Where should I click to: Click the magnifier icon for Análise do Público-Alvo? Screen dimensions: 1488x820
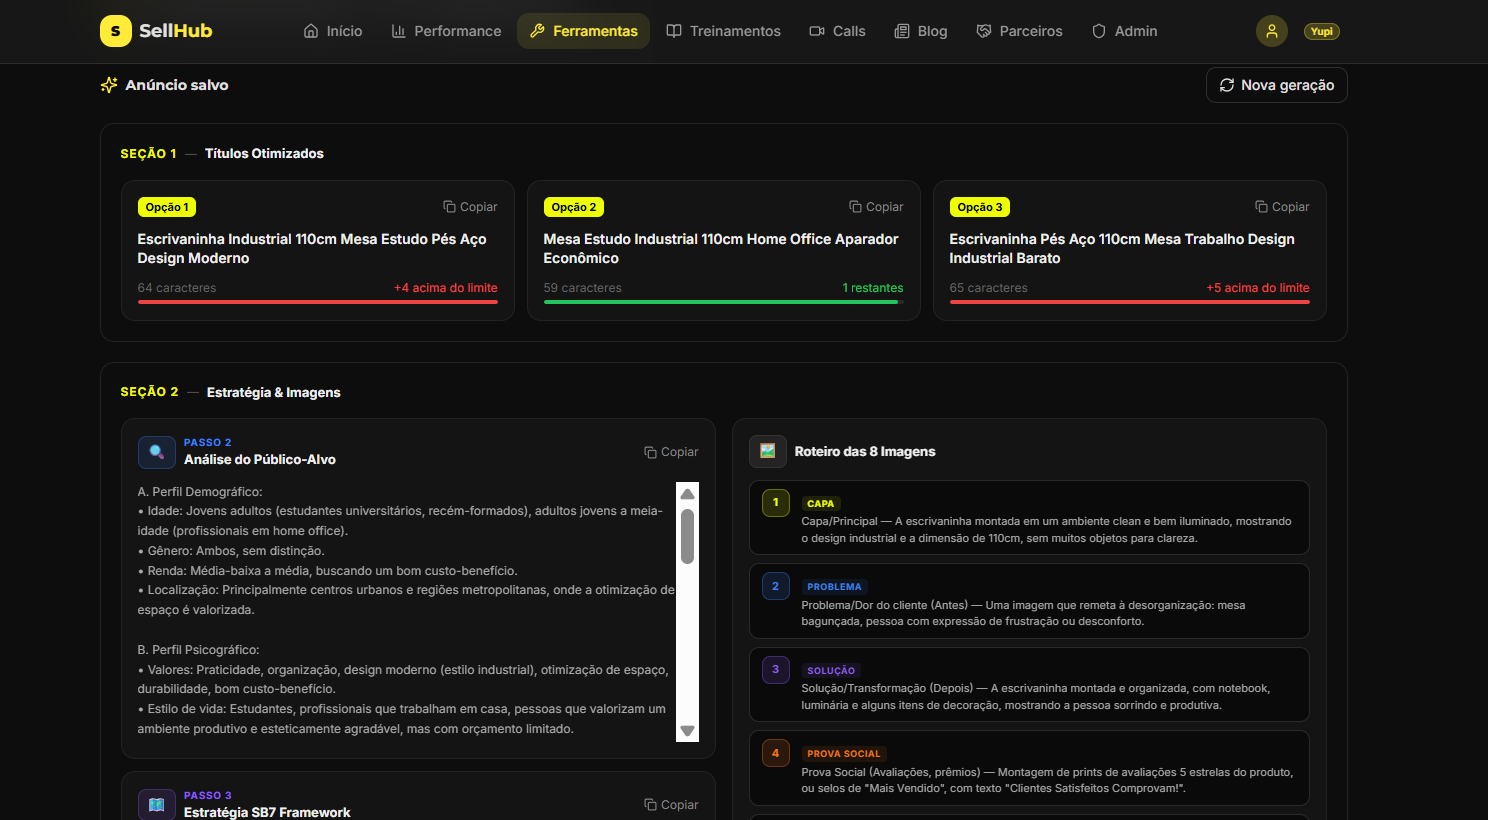click(x=156, y=452)
